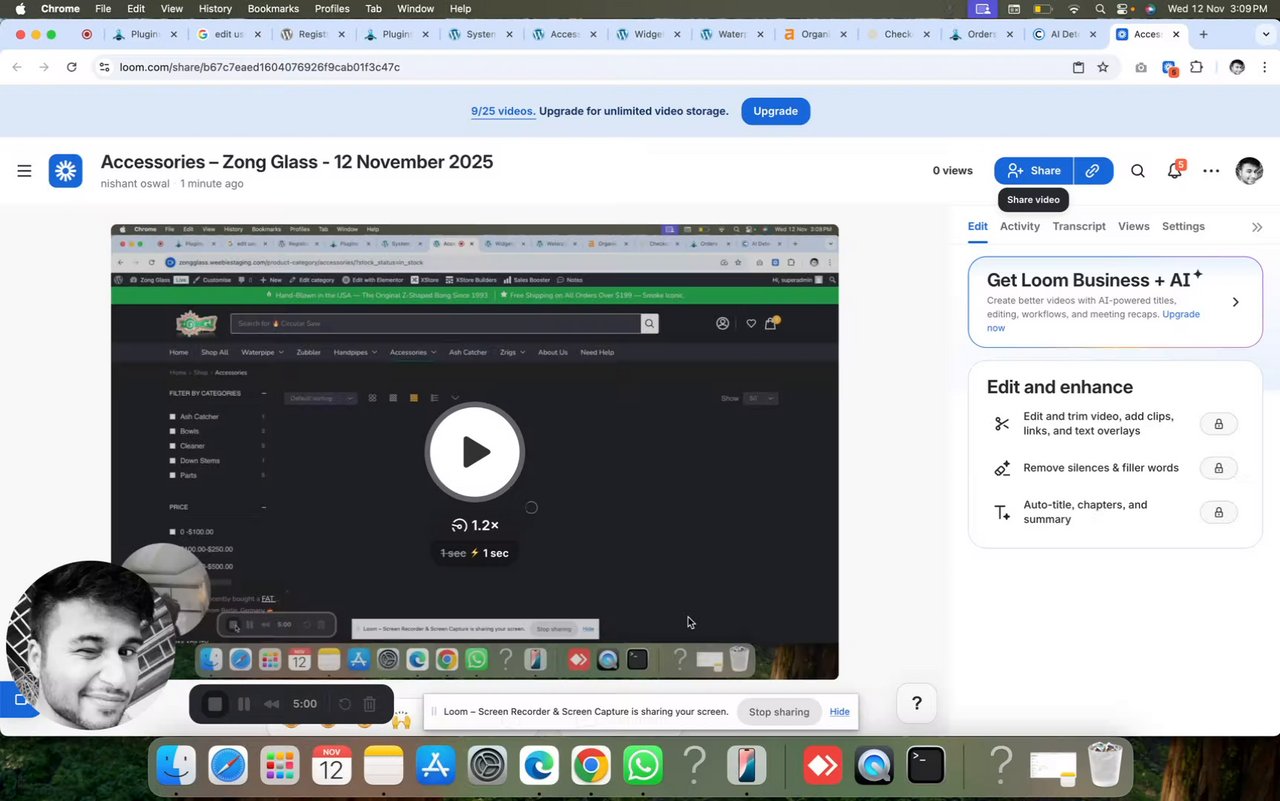
Task: Open the Loom profile avatar menu
Action: pyautogui.click(x=1249, y=171)
